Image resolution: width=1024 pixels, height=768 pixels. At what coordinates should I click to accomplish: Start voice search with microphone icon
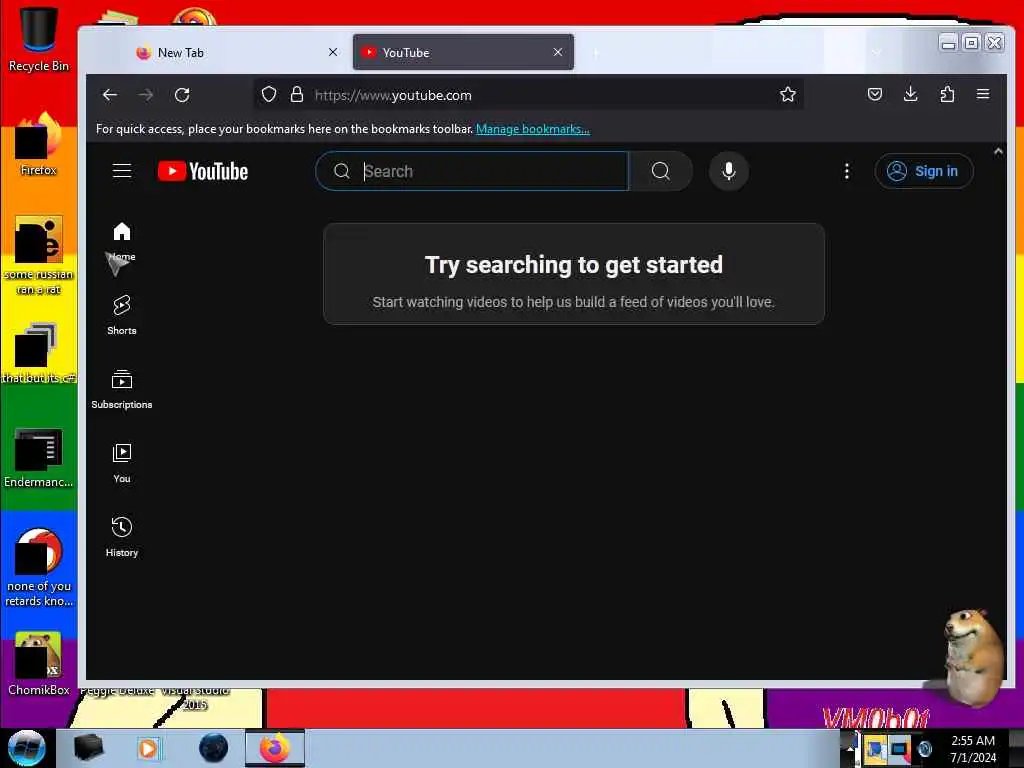click(729, 171)
